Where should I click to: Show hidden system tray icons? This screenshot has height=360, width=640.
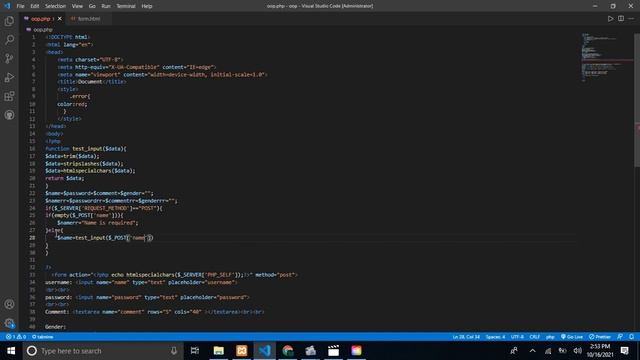(532, 351)
